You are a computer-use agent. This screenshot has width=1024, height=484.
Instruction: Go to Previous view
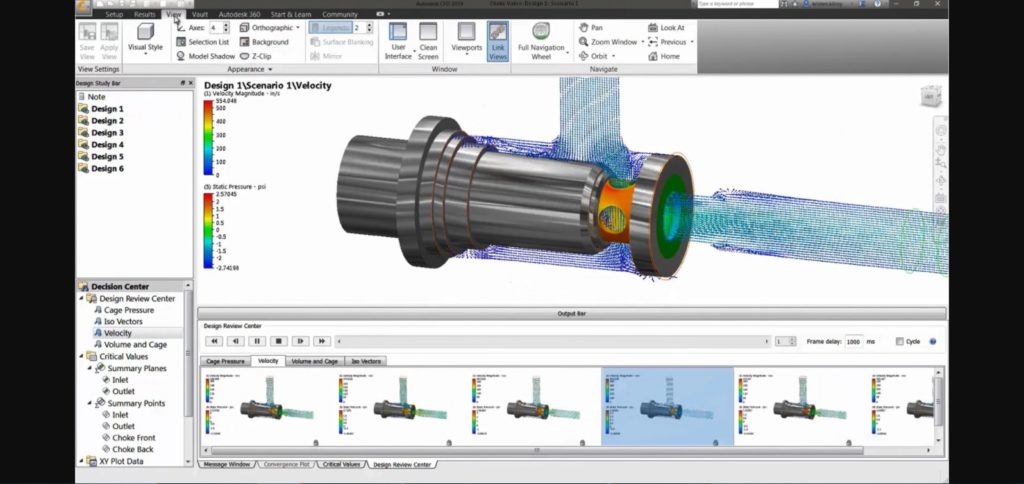point(667,42)
